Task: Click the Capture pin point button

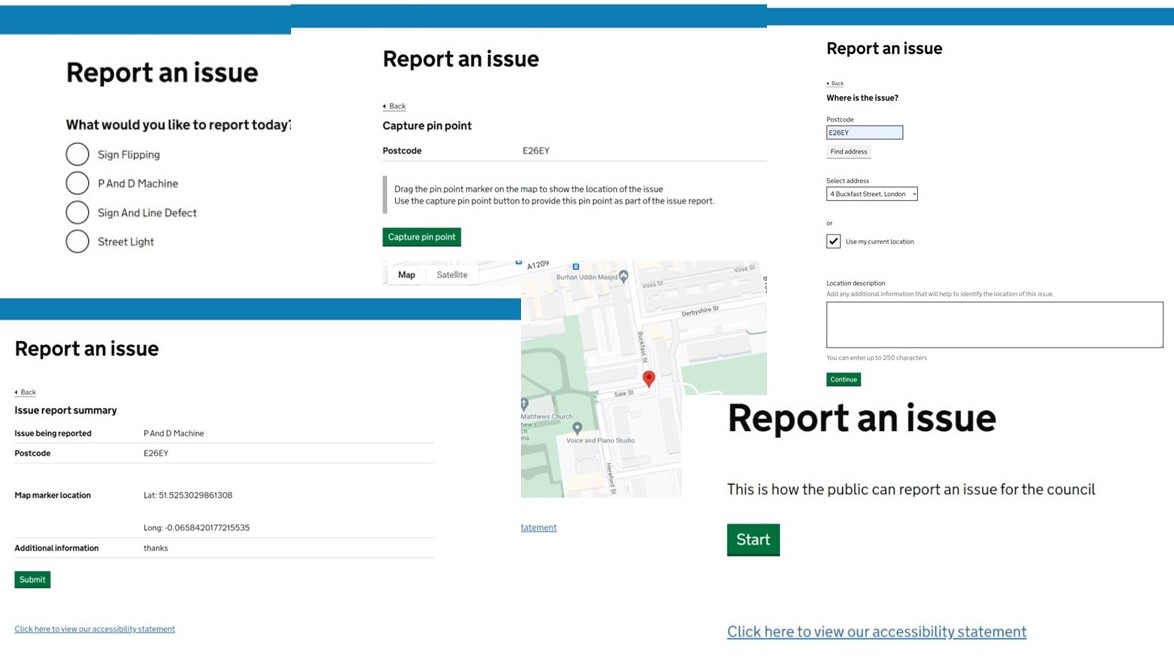Action: click(421, 237)
